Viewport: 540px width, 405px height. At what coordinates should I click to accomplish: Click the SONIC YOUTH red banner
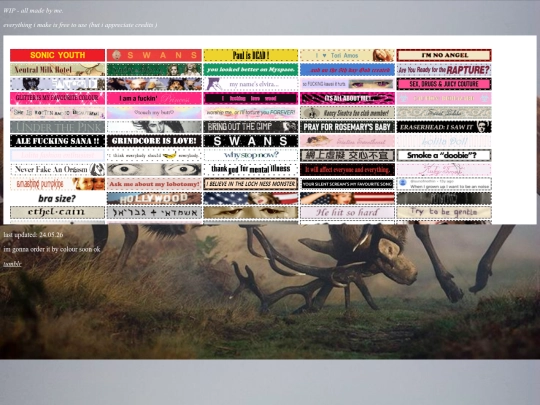(58, 55)
